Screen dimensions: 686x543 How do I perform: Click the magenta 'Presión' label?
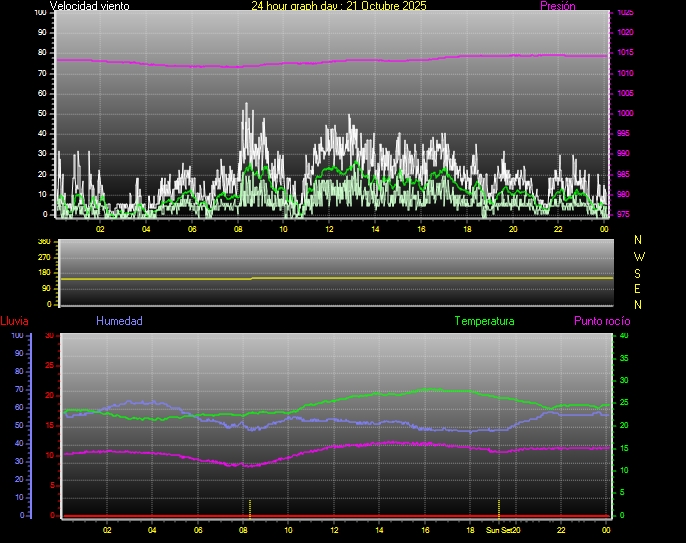pos(557,6)
